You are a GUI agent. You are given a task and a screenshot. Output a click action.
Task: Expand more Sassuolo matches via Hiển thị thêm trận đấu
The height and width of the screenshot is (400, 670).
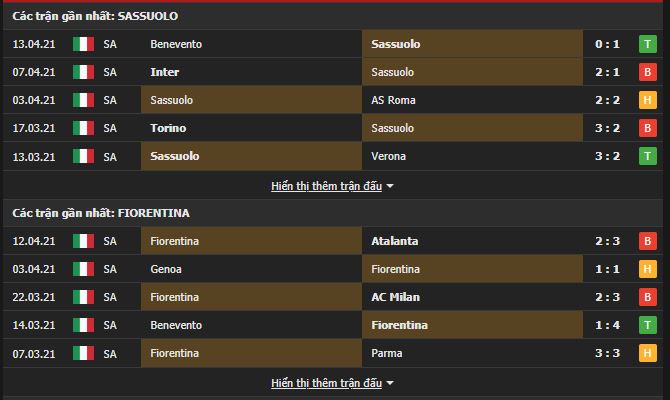click(326, 186)
